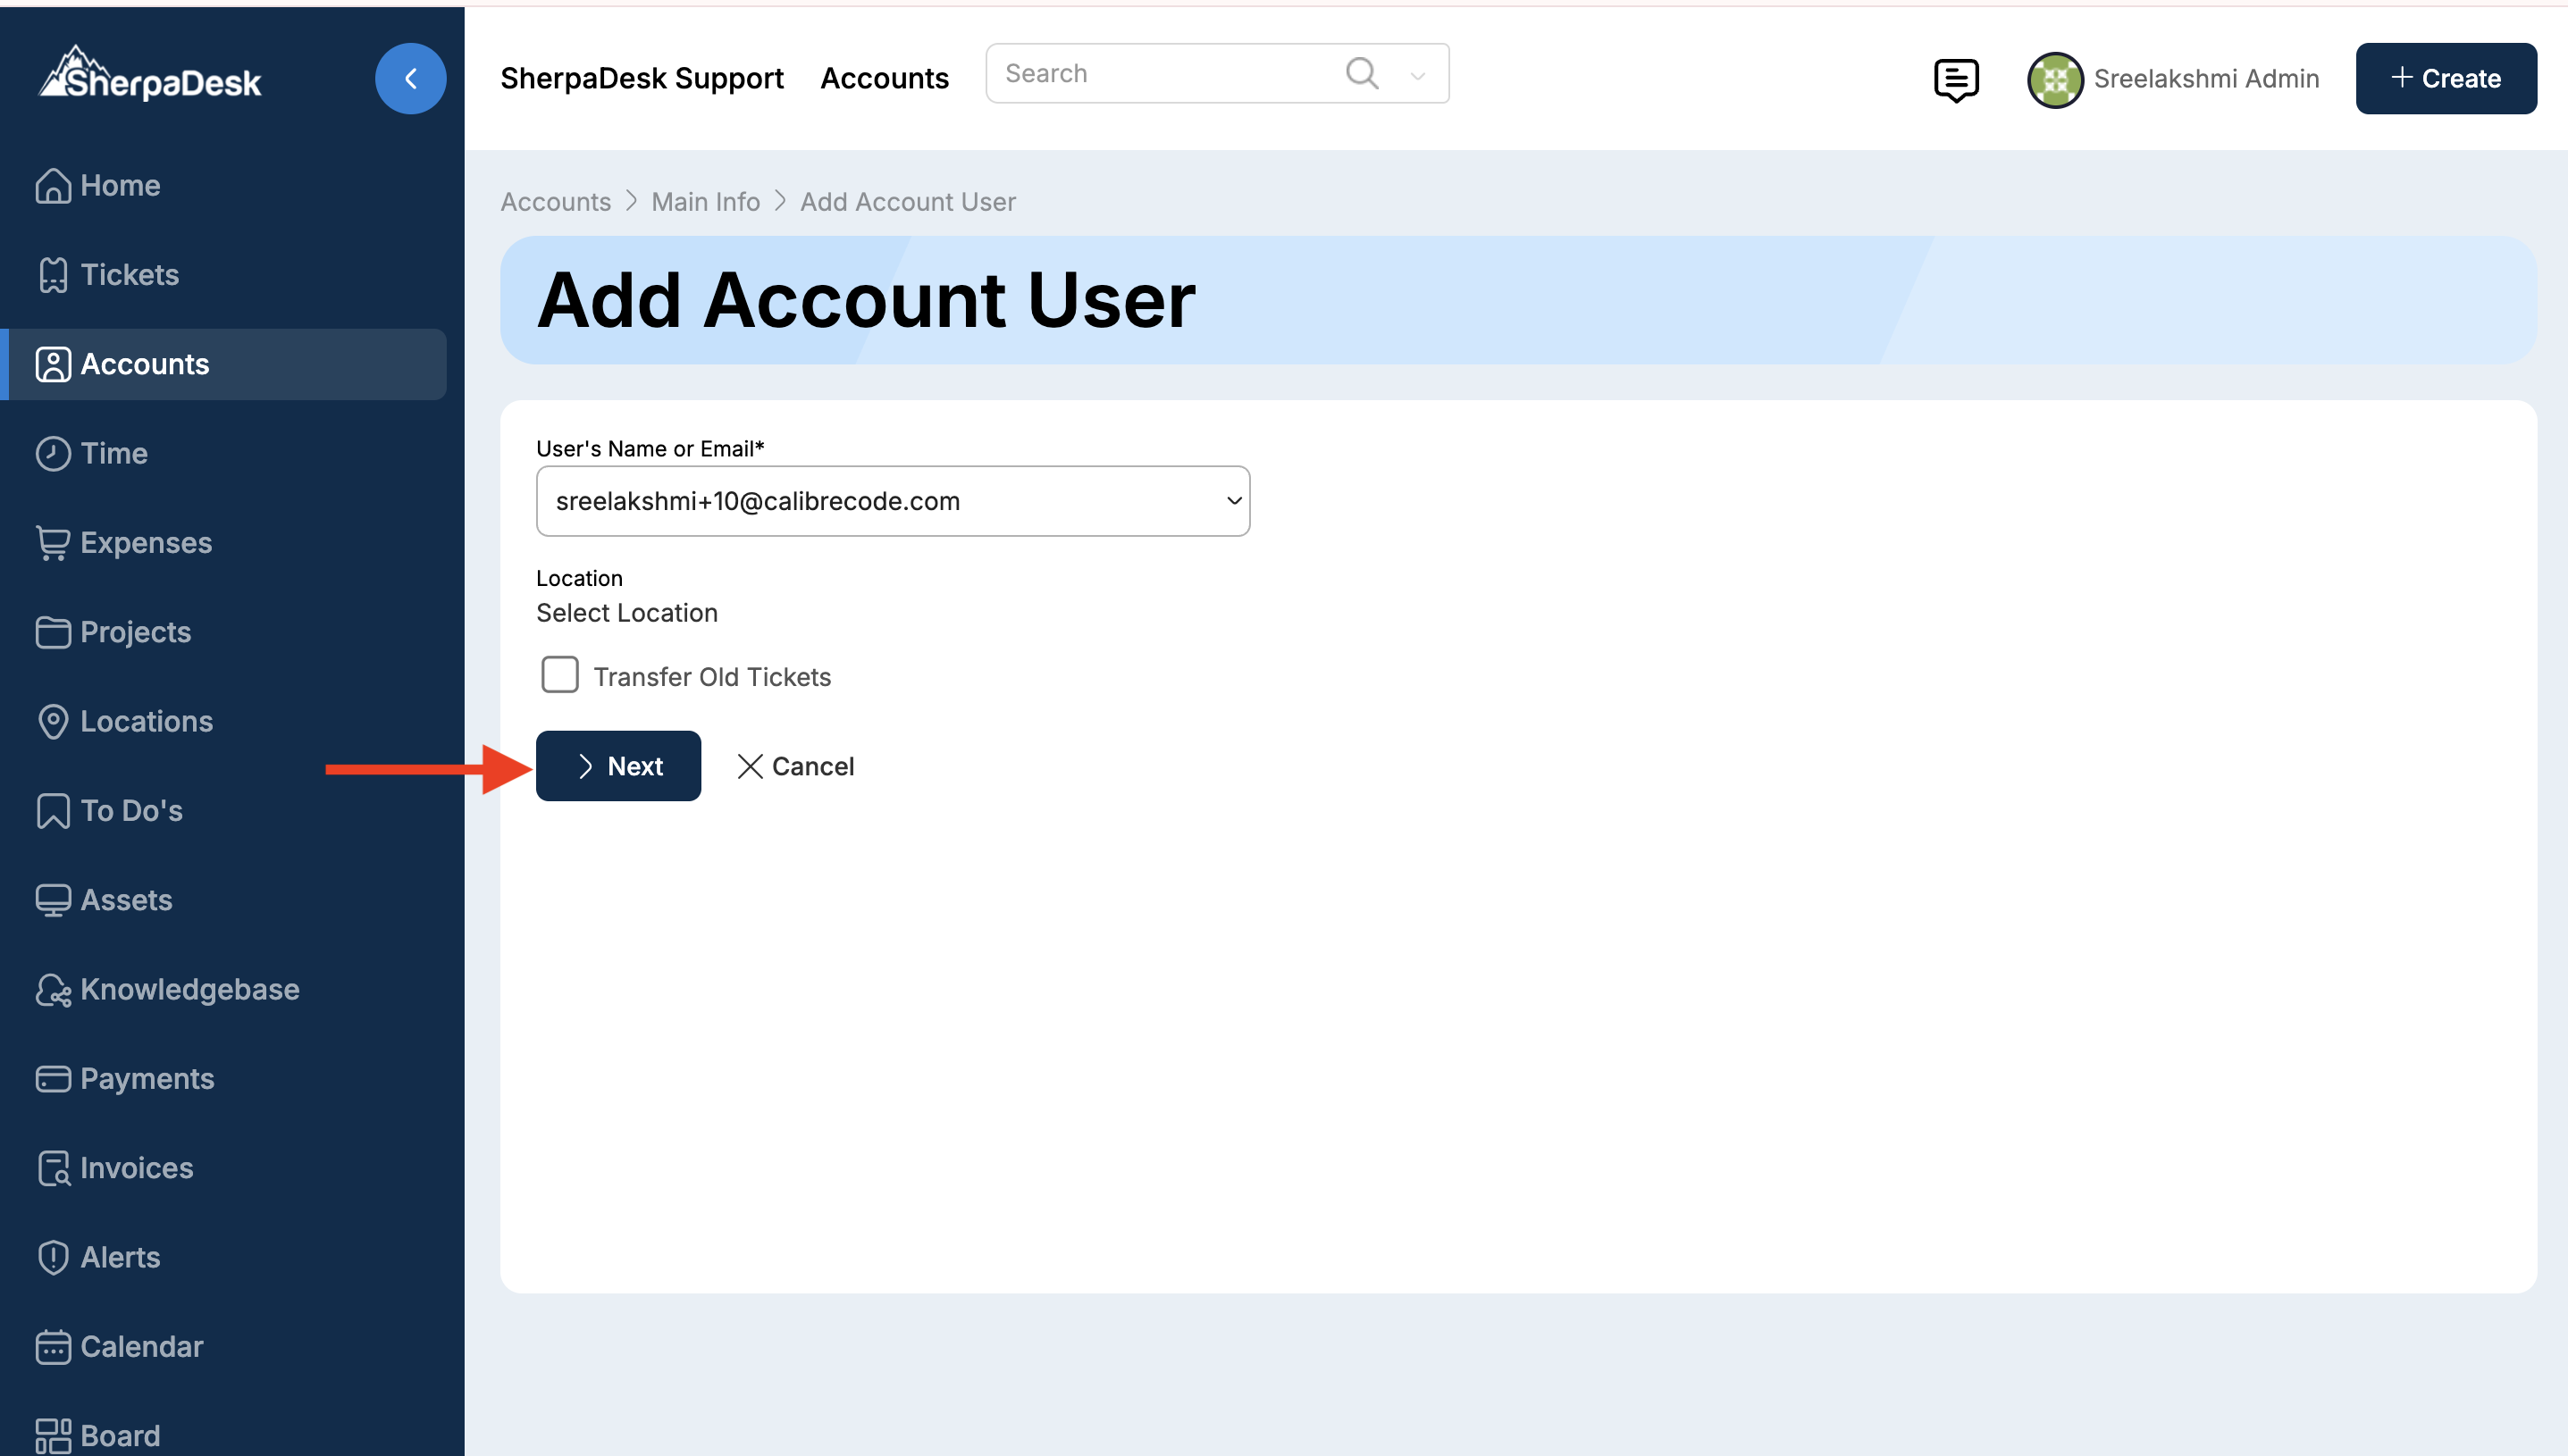This screenshot has height=1456, width=2568.
Task: Open the Alerts sidebar item
Action: pos(120,1257)
